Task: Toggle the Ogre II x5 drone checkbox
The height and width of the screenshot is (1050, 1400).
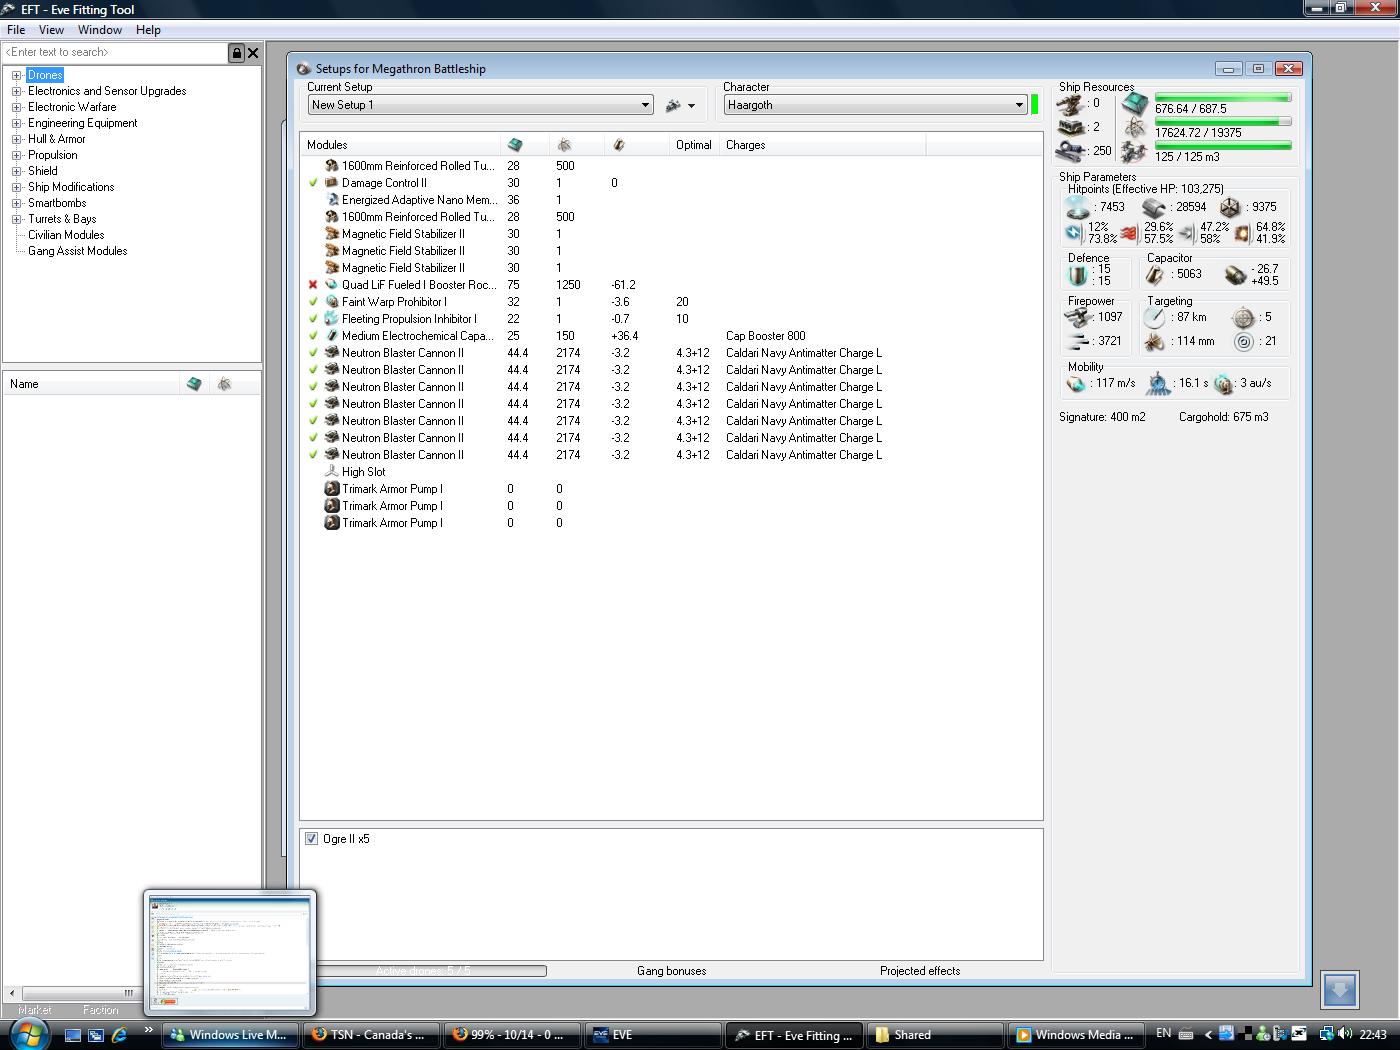Action: click(312, 839)
